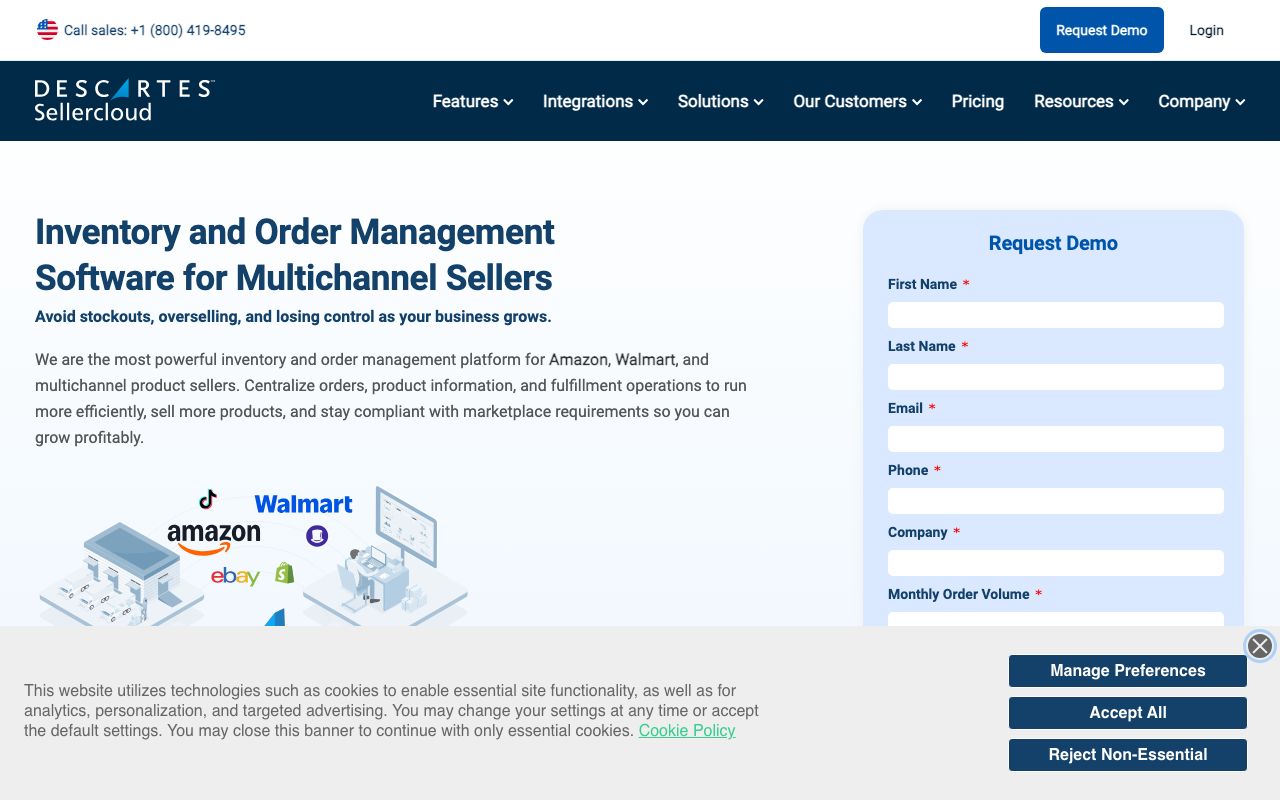
Task: Follow the Walmart link in paragraph
Action: (645, 359)
